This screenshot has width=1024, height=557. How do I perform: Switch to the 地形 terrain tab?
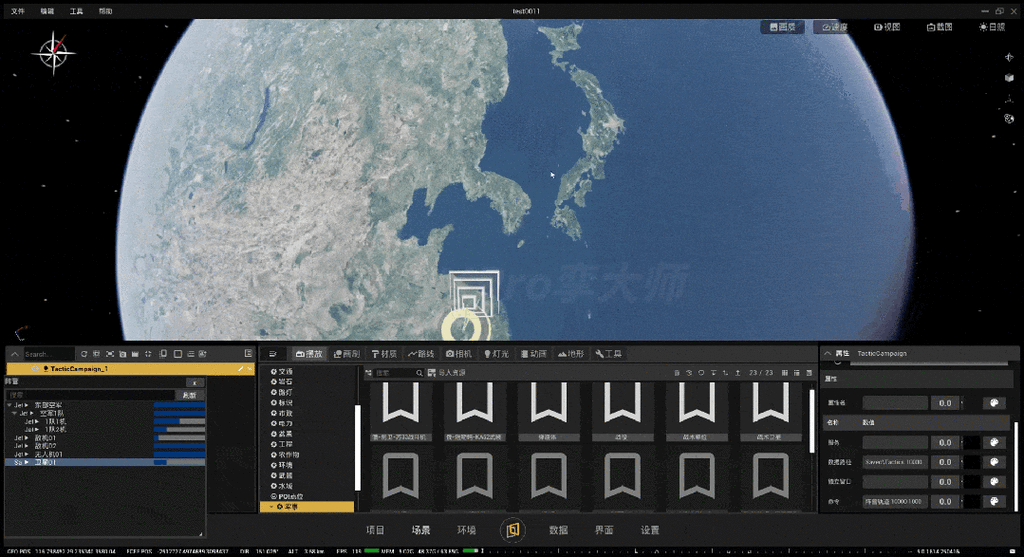tap(571, 354)
